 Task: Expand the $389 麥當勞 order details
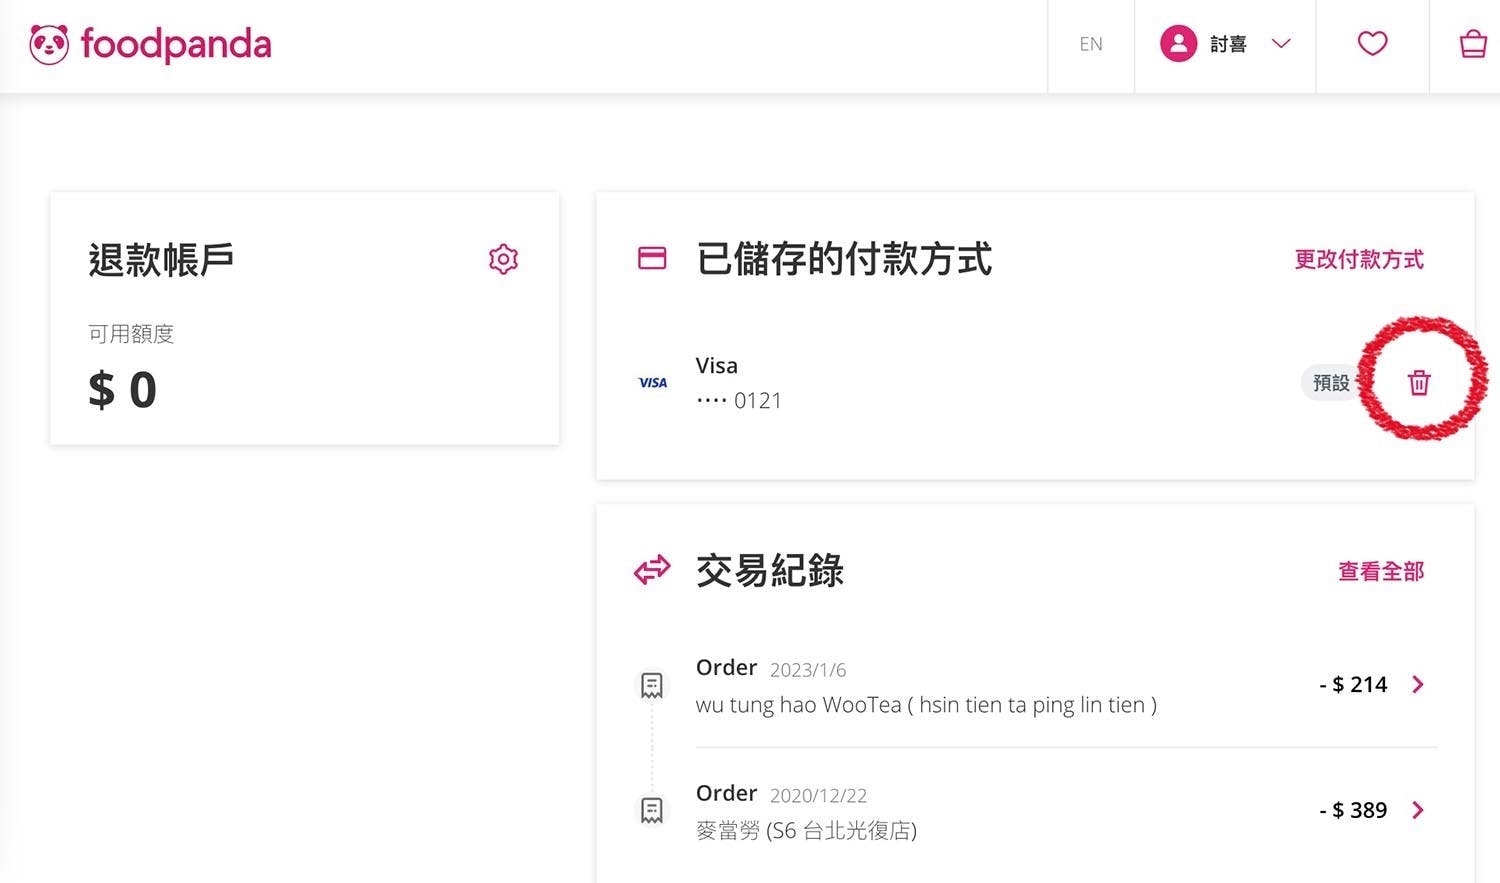click(x=1418, y=810)
